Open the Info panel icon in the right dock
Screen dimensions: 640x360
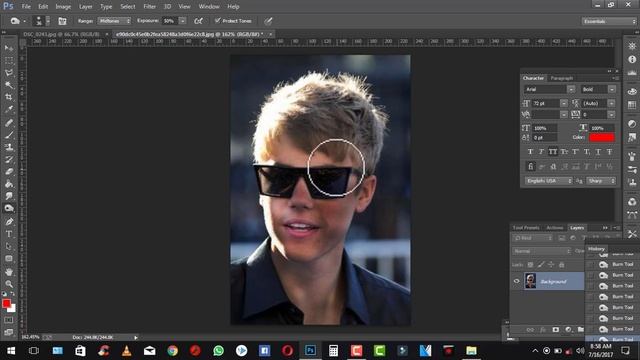pyautogui.click(x=632, y=60)
